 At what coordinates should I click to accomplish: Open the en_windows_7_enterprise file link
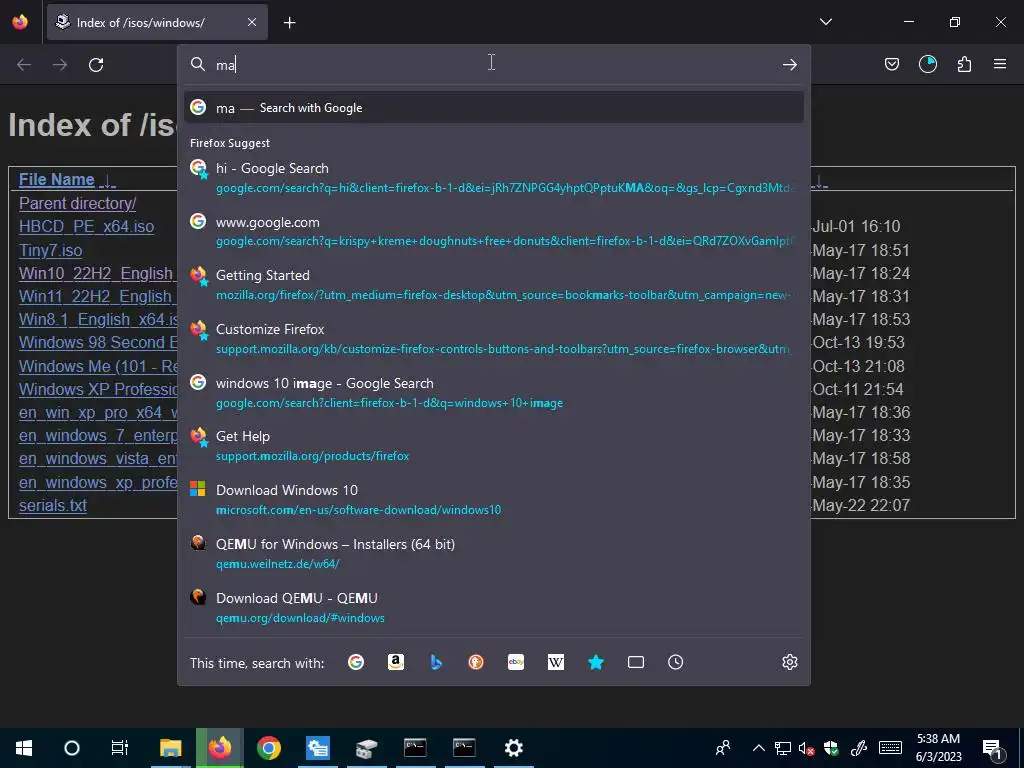click(x=98, y=436)
